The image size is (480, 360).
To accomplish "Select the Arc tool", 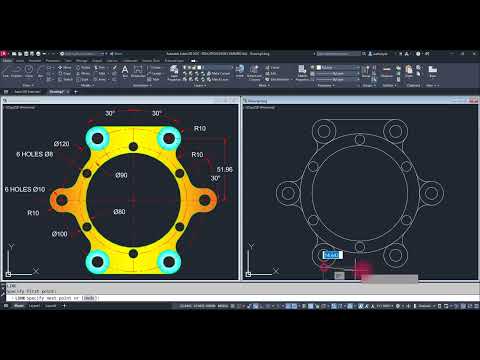I will [x=41, y=71].
